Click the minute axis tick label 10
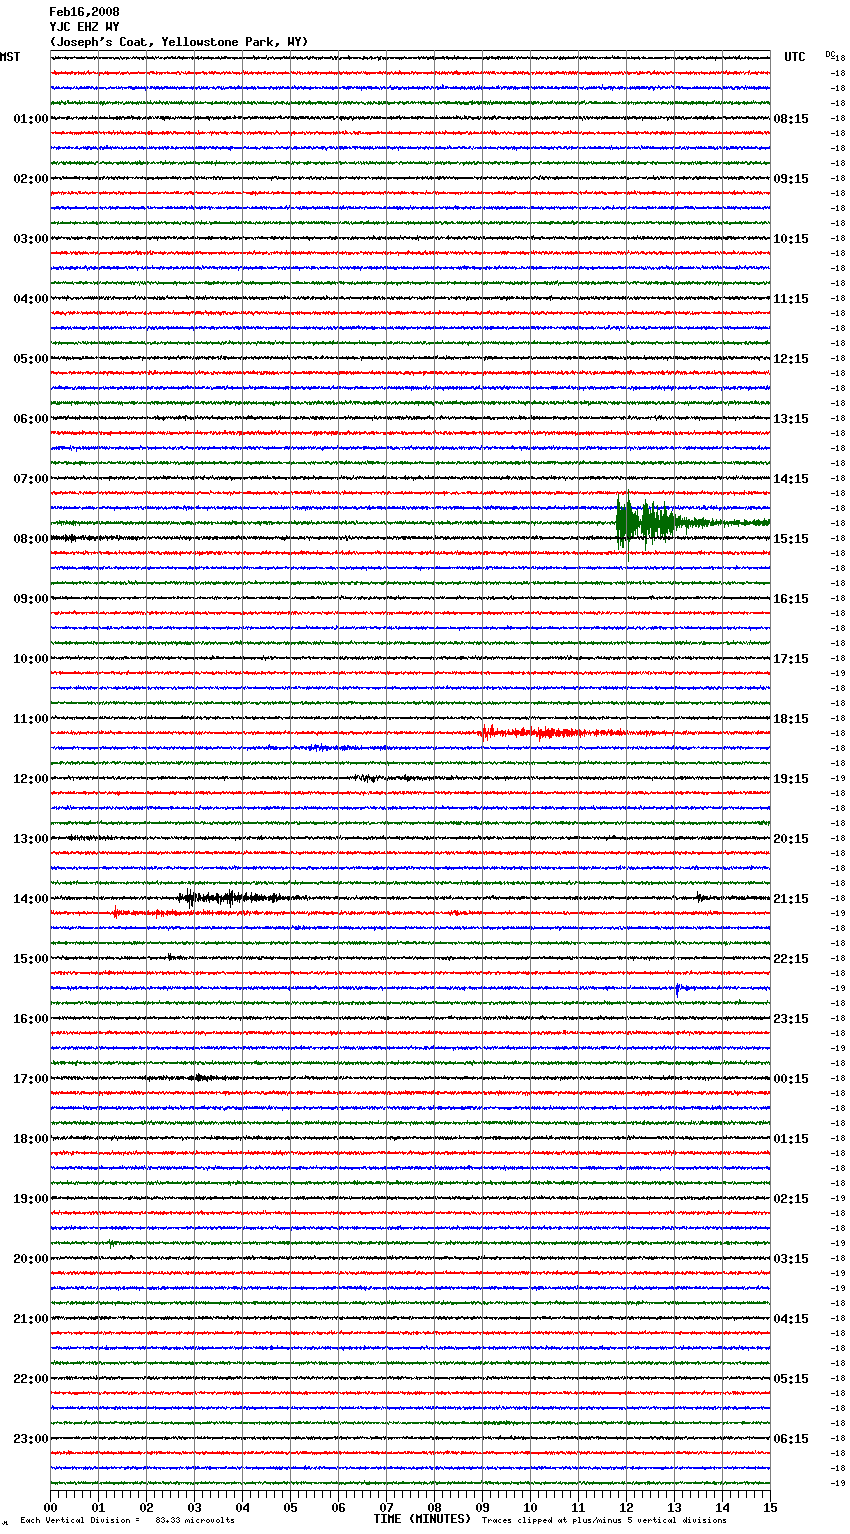 point(530,1507)
